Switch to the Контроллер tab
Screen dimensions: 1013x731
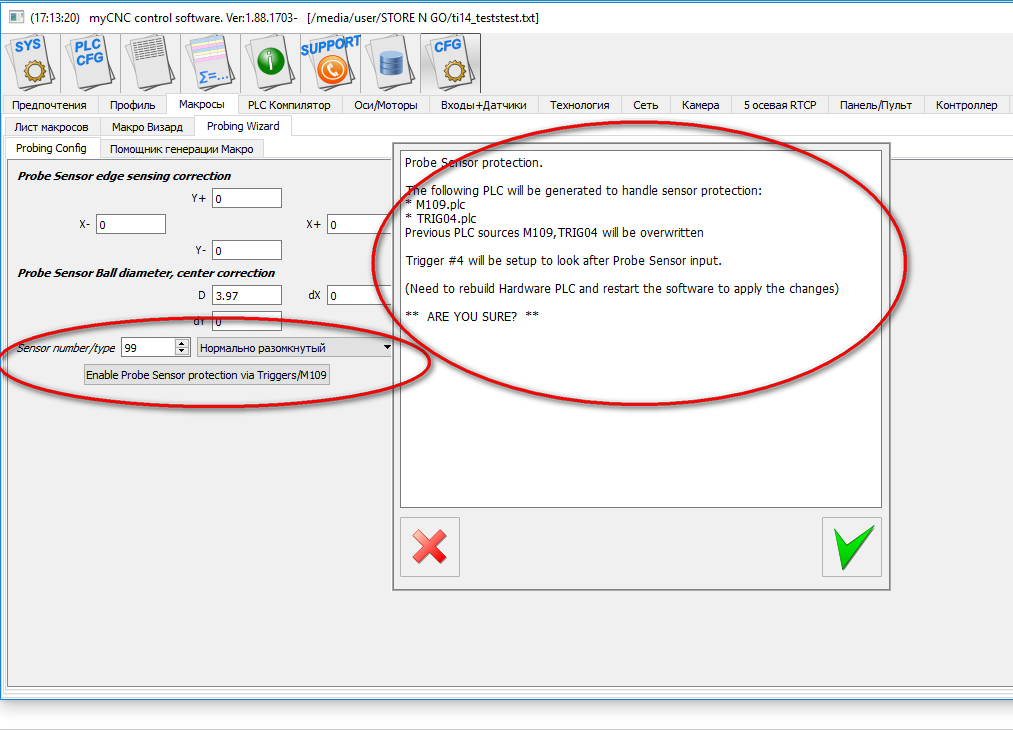click(x=966, y=105)
